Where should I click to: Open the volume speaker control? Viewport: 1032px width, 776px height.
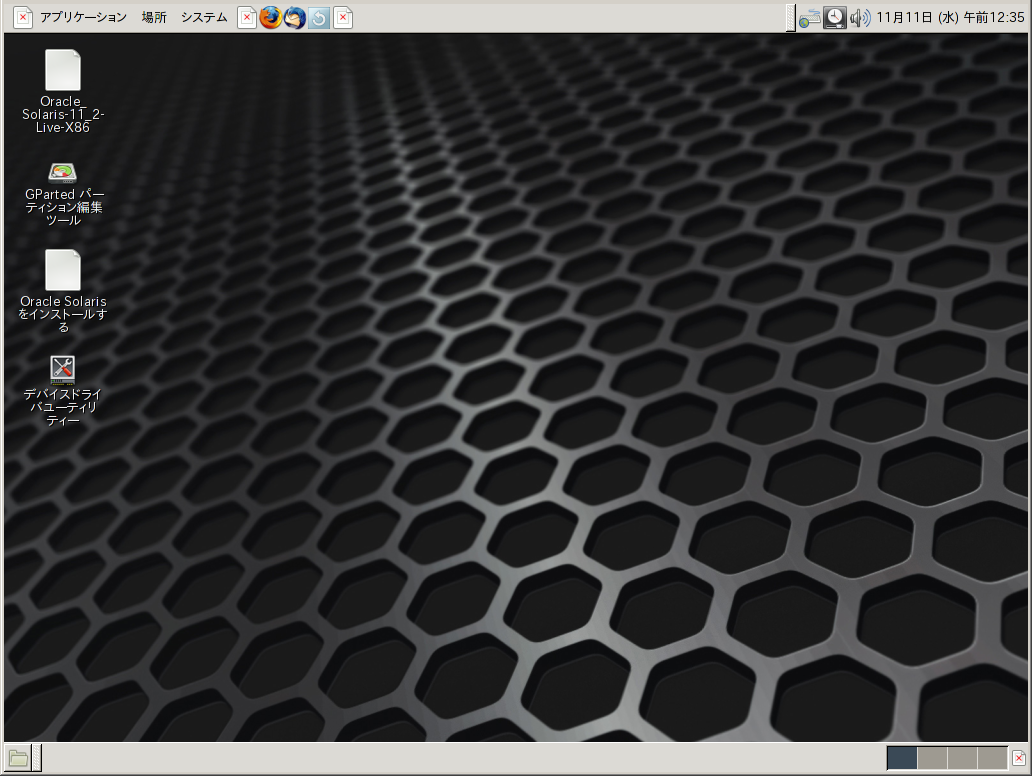point(860,18)
